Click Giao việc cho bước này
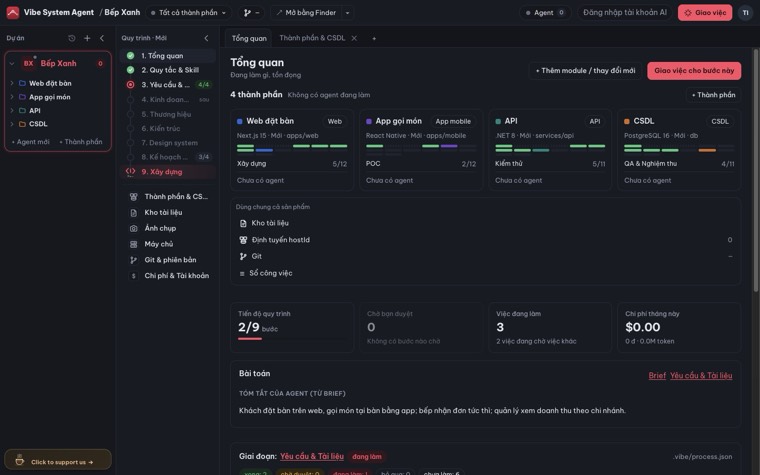The image size is (760, 475). point(694,71)
